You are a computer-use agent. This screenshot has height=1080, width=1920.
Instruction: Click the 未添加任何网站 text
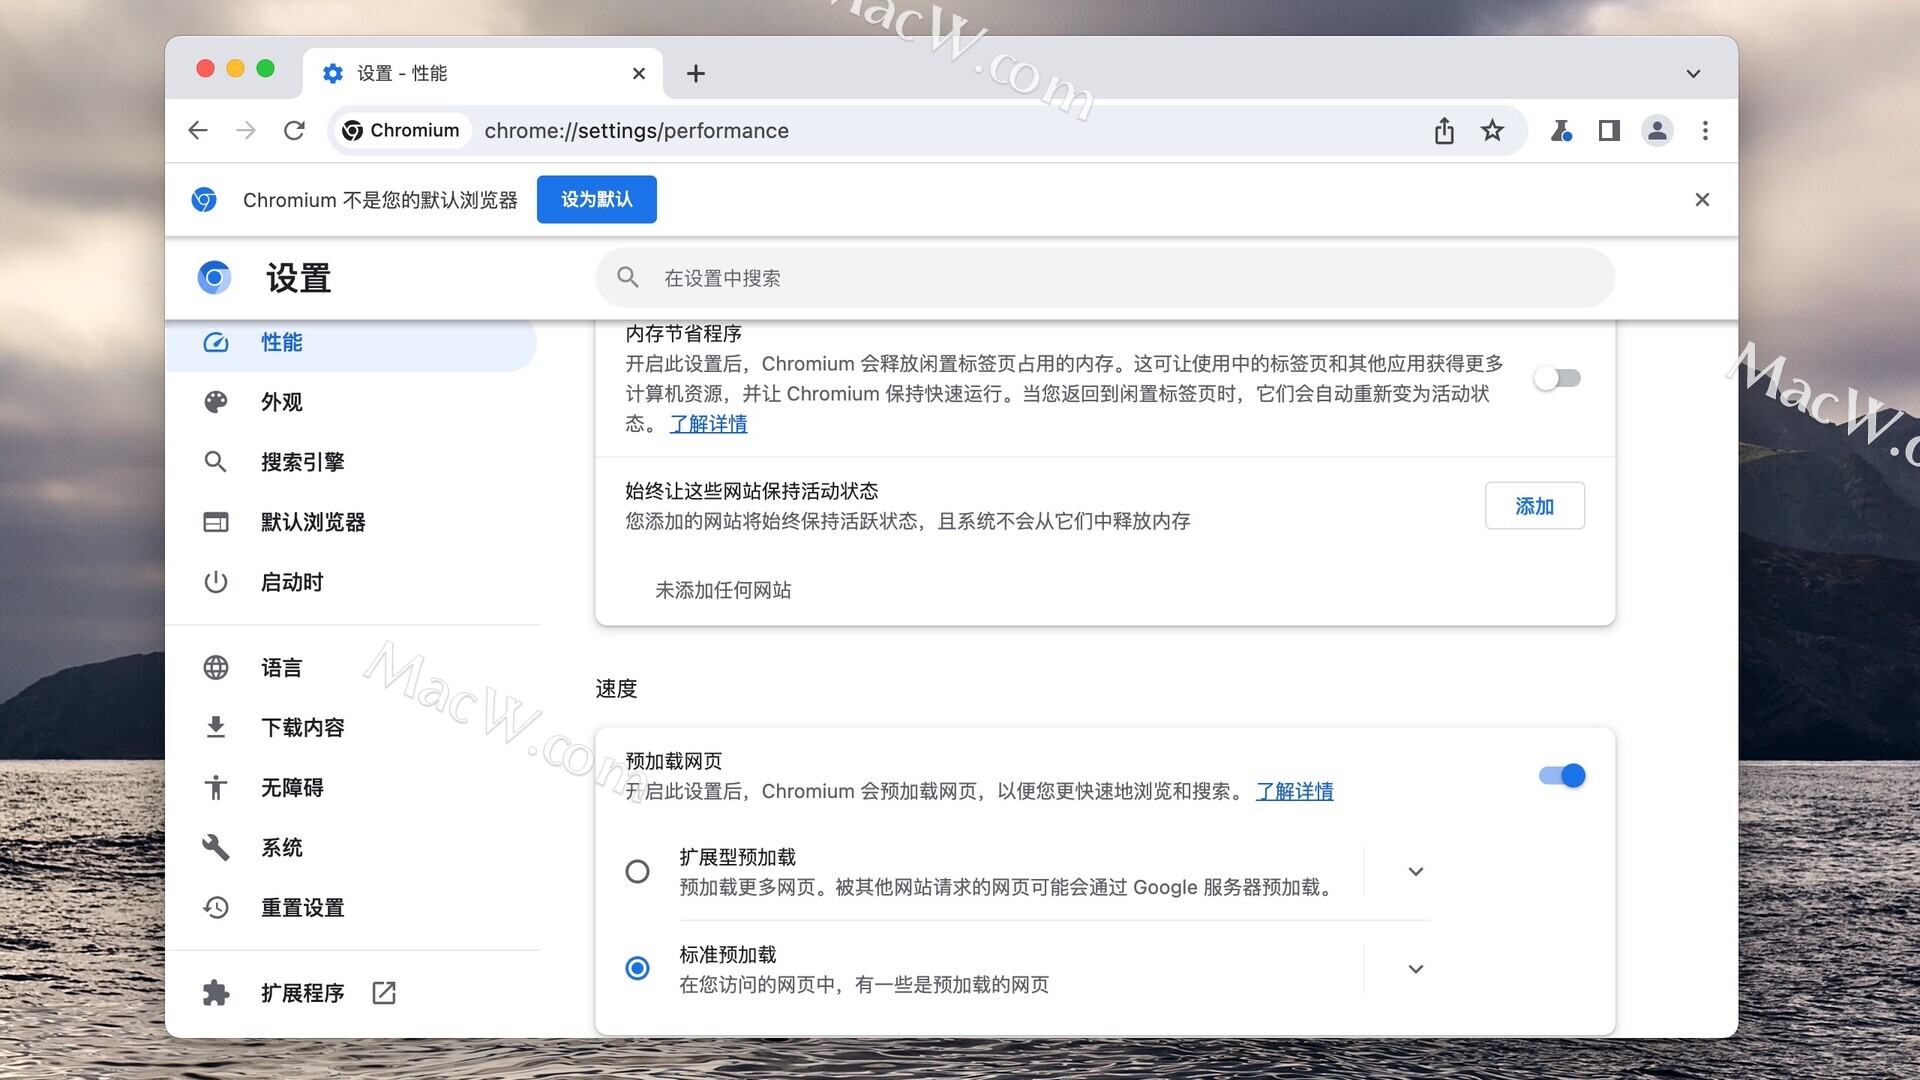click(723, 591)
